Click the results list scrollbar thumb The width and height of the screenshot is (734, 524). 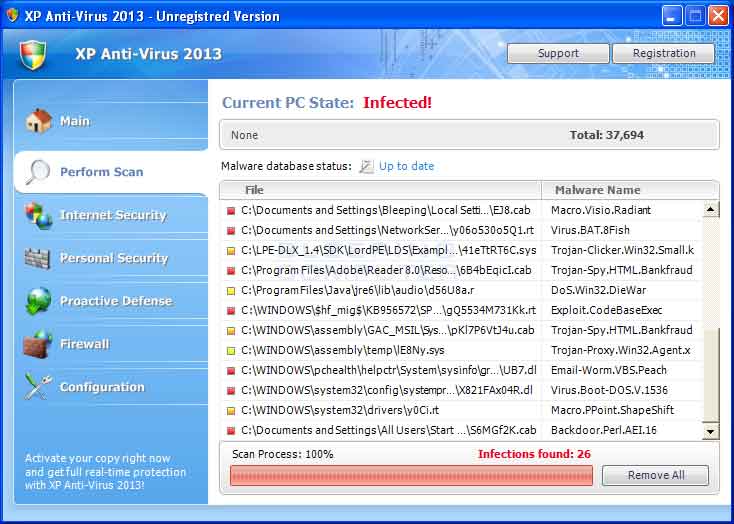(x=711, y=376)
